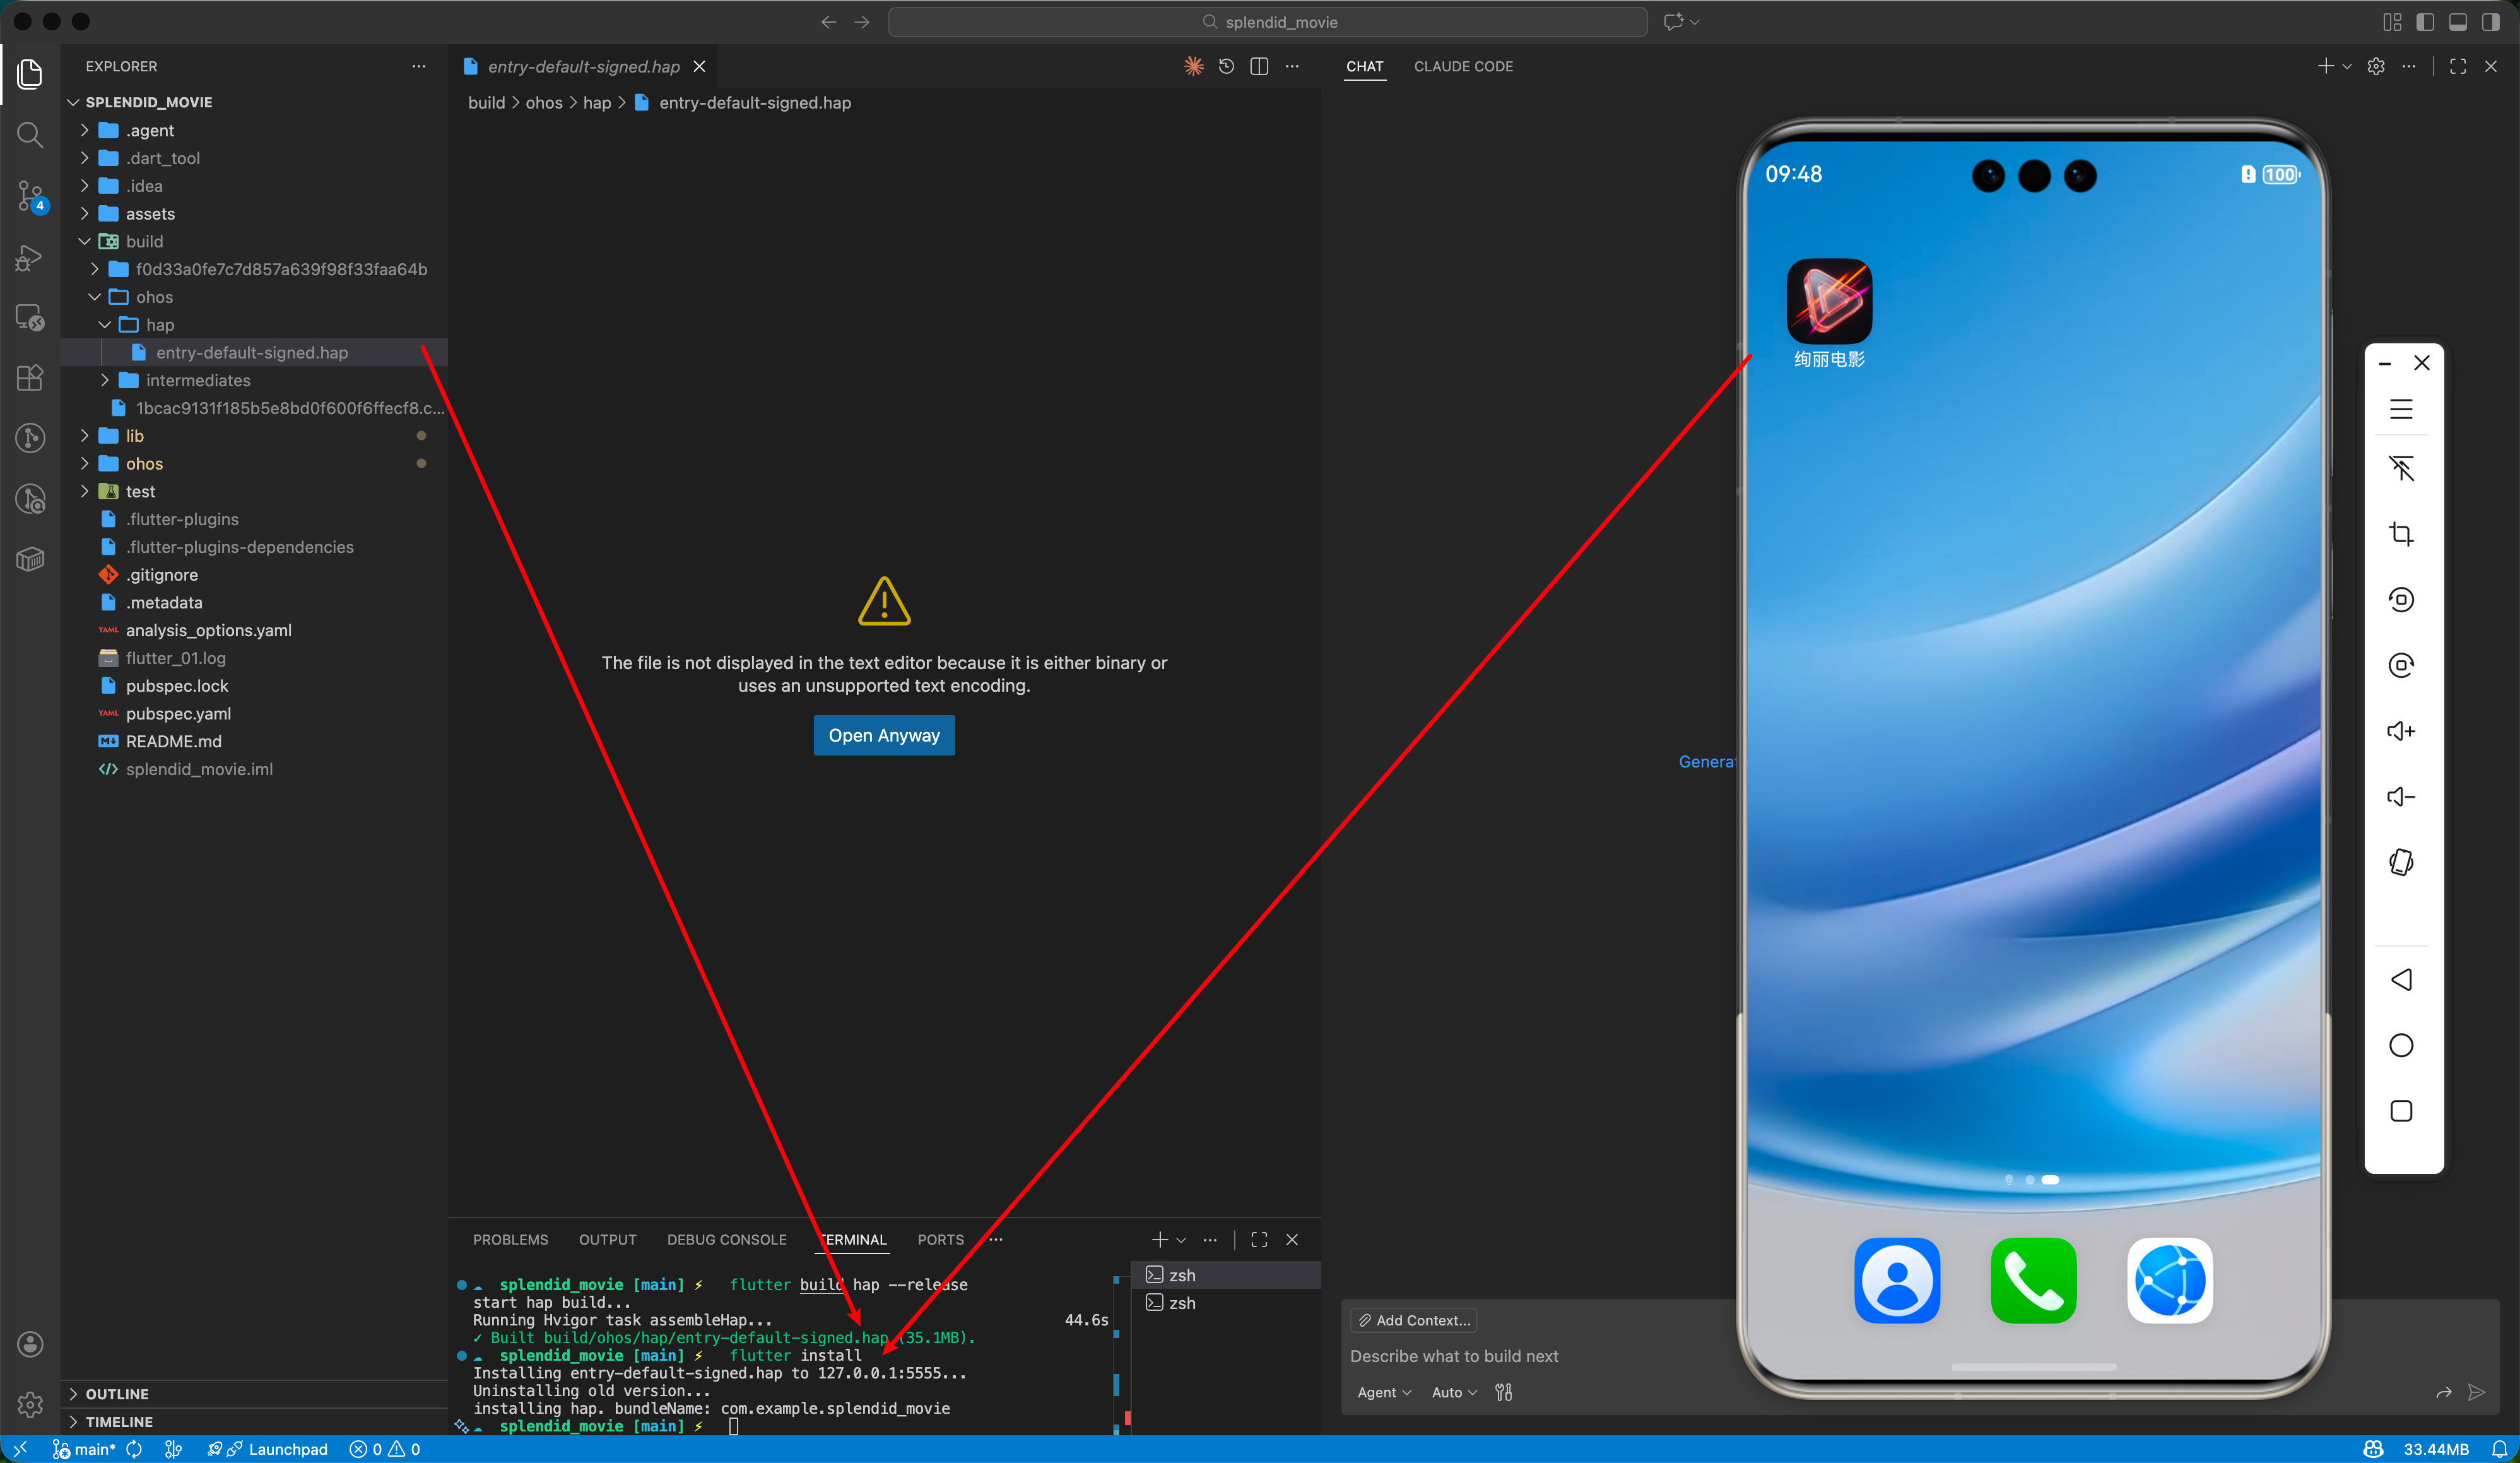Switch to the CLAUDE CODE tab
The image size is (2520, 1463).
point(1462,66)
